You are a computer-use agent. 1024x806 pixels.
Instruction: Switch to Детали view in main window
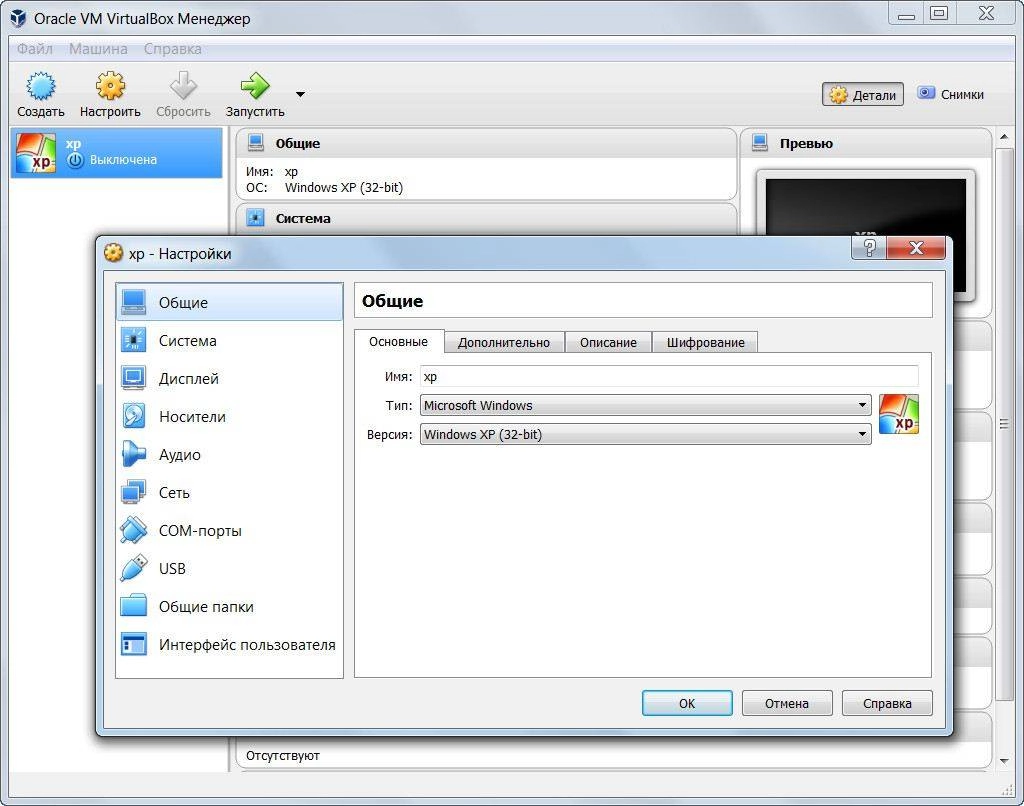pos(863,95)
